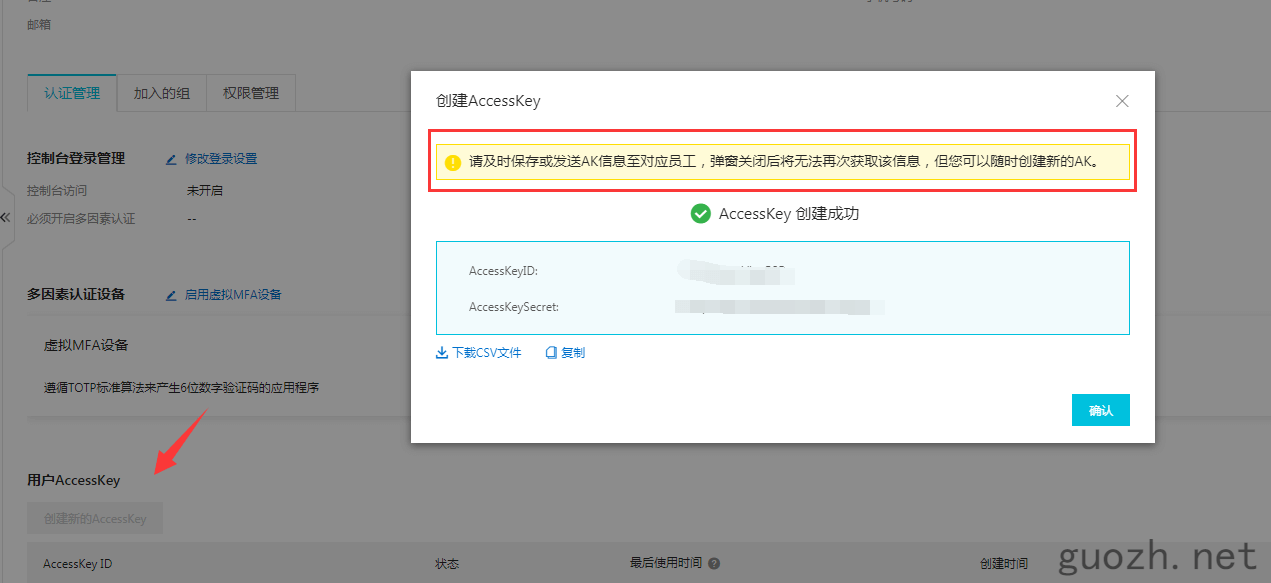Click the yellow warning icon in notice
The width and height of the screenshot is (1271, 583).
click(453, 161)
